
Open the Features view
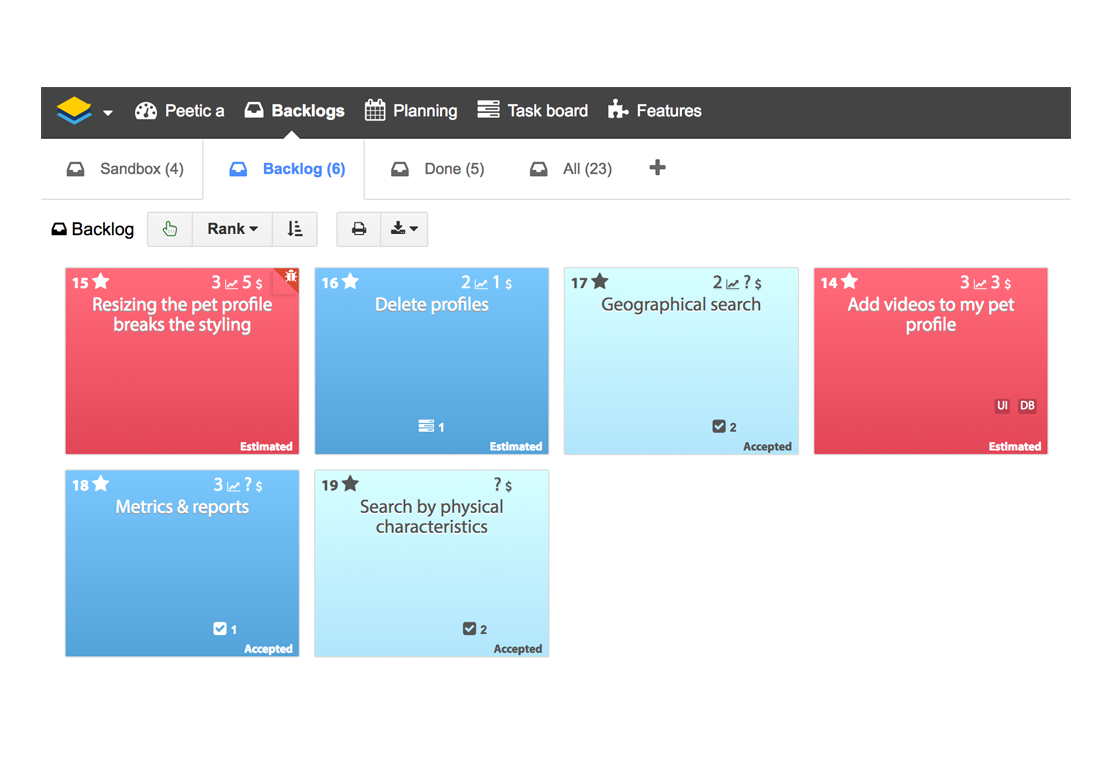655,110
